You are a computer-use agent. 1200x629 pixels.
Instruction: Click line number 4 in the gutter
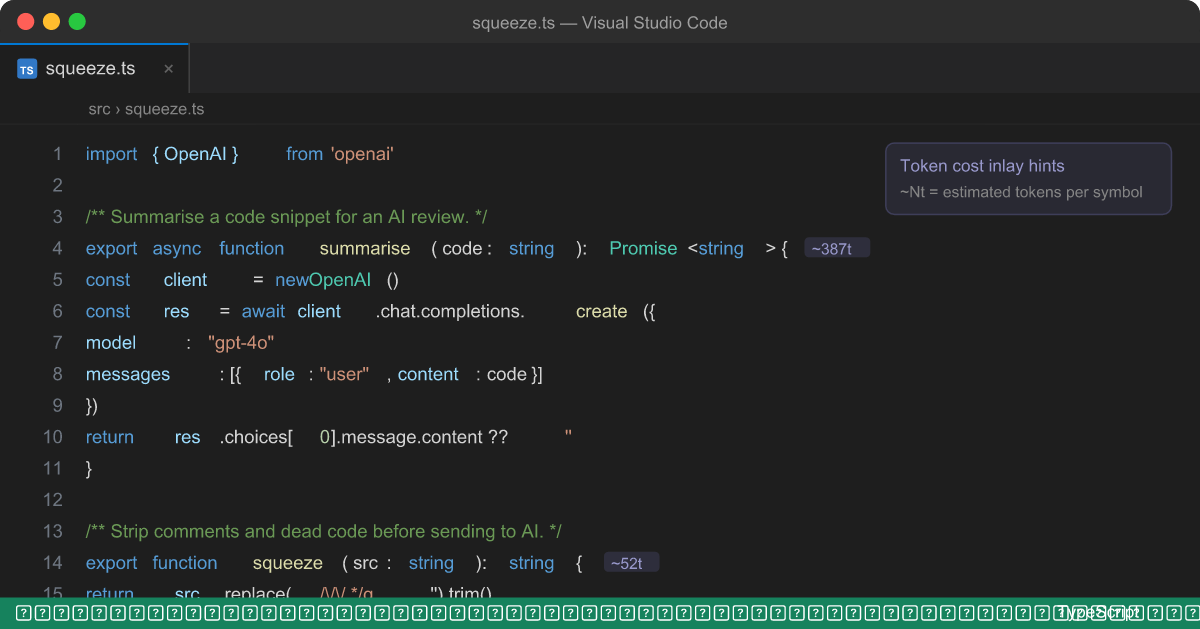coord(58,248)
